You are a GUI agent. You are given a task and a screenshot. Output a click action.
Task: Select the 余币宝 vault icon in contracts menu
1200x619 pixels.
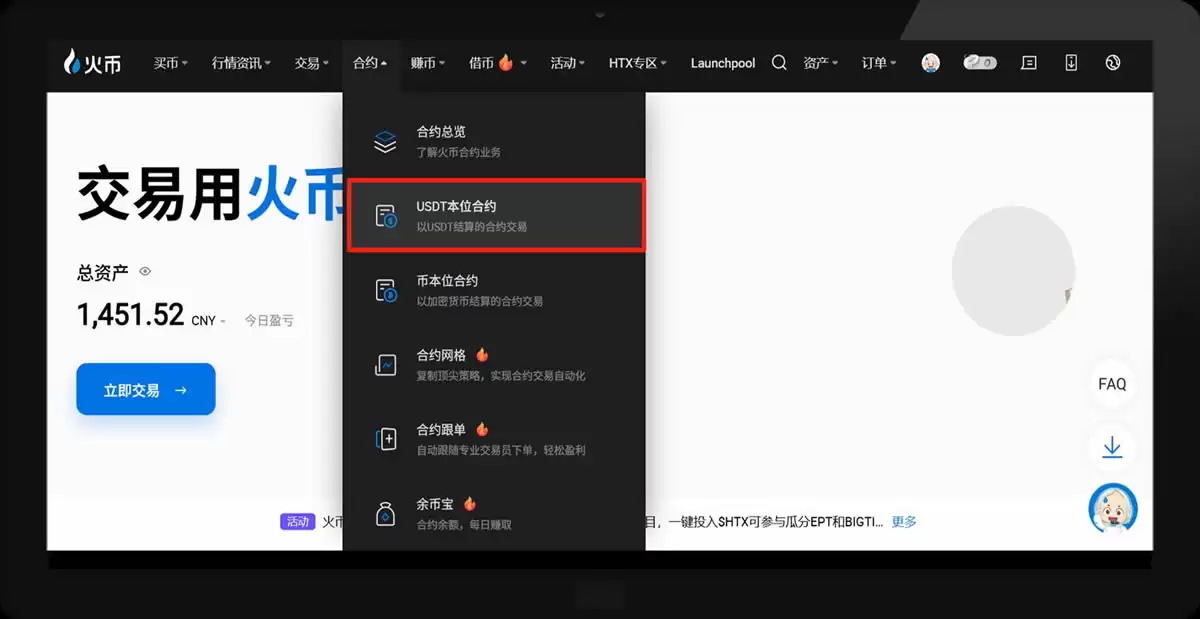[x=385, y=513]
